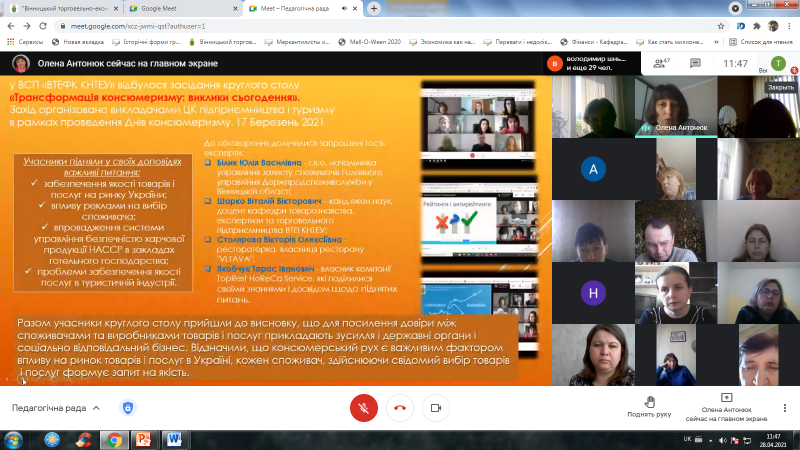Switch to the Вінницький торговельно-економічний tab
Viewport: 800px width, 450px height.
[65, 8]
